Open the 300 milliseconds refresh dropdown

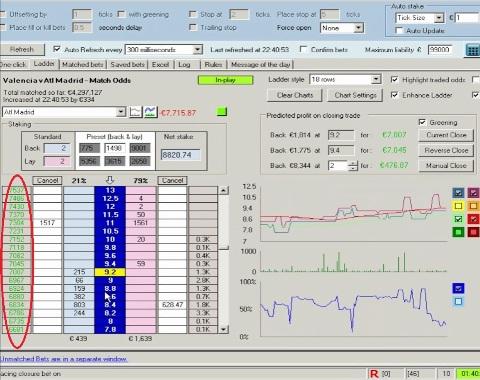198,50
